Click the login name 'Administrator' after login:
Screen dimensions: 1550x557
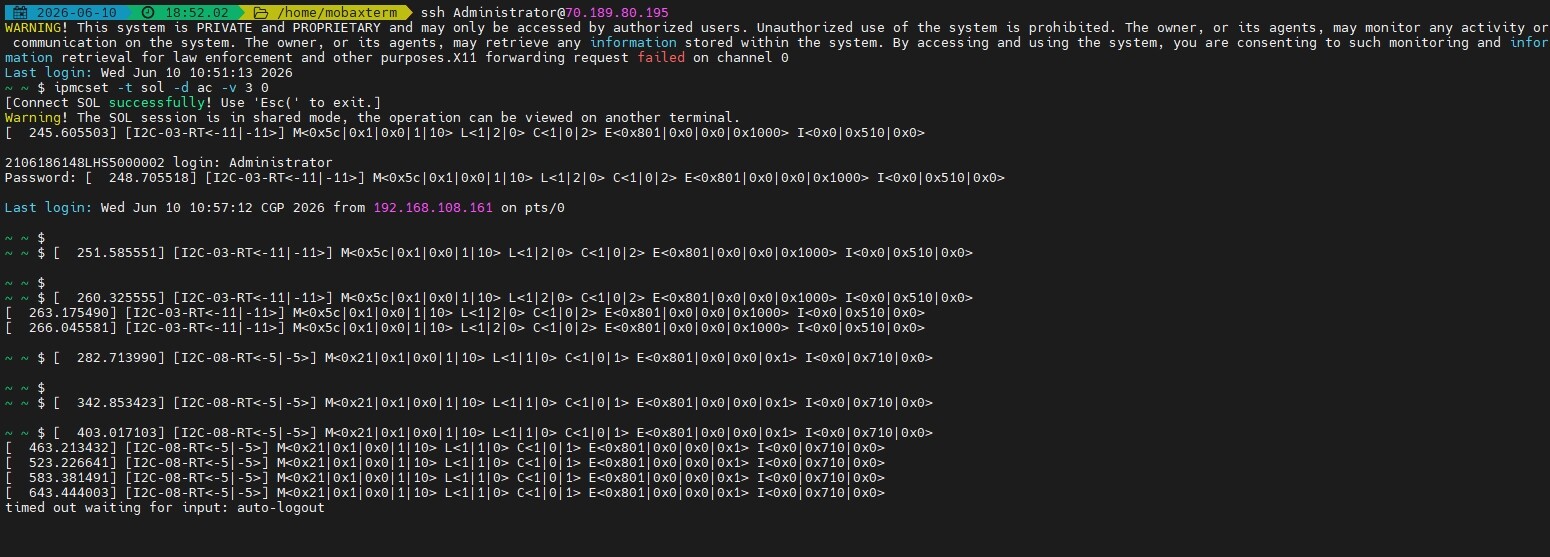point(280,162)
